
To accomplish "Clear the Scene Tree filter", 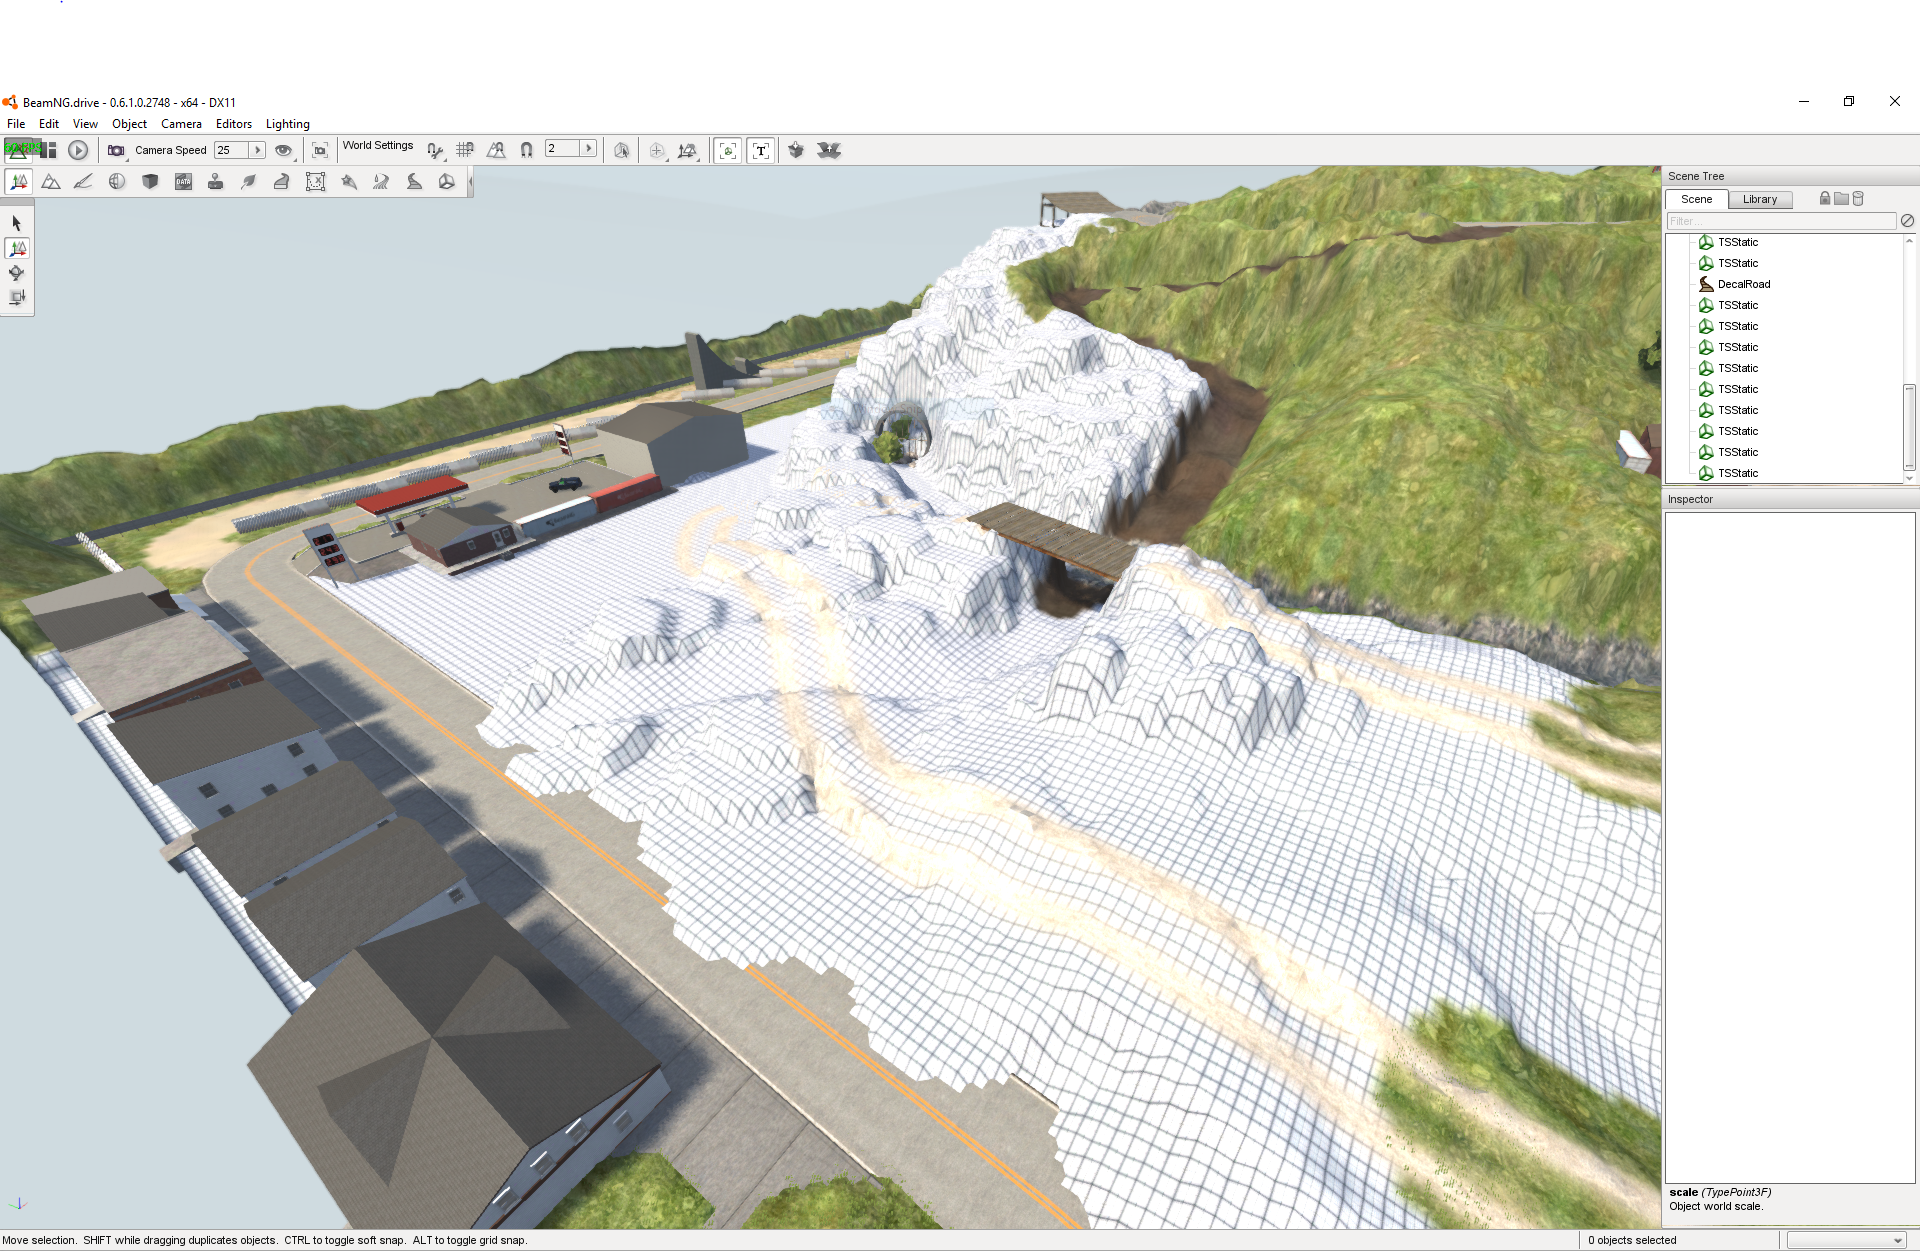I will click(1908, 221).
